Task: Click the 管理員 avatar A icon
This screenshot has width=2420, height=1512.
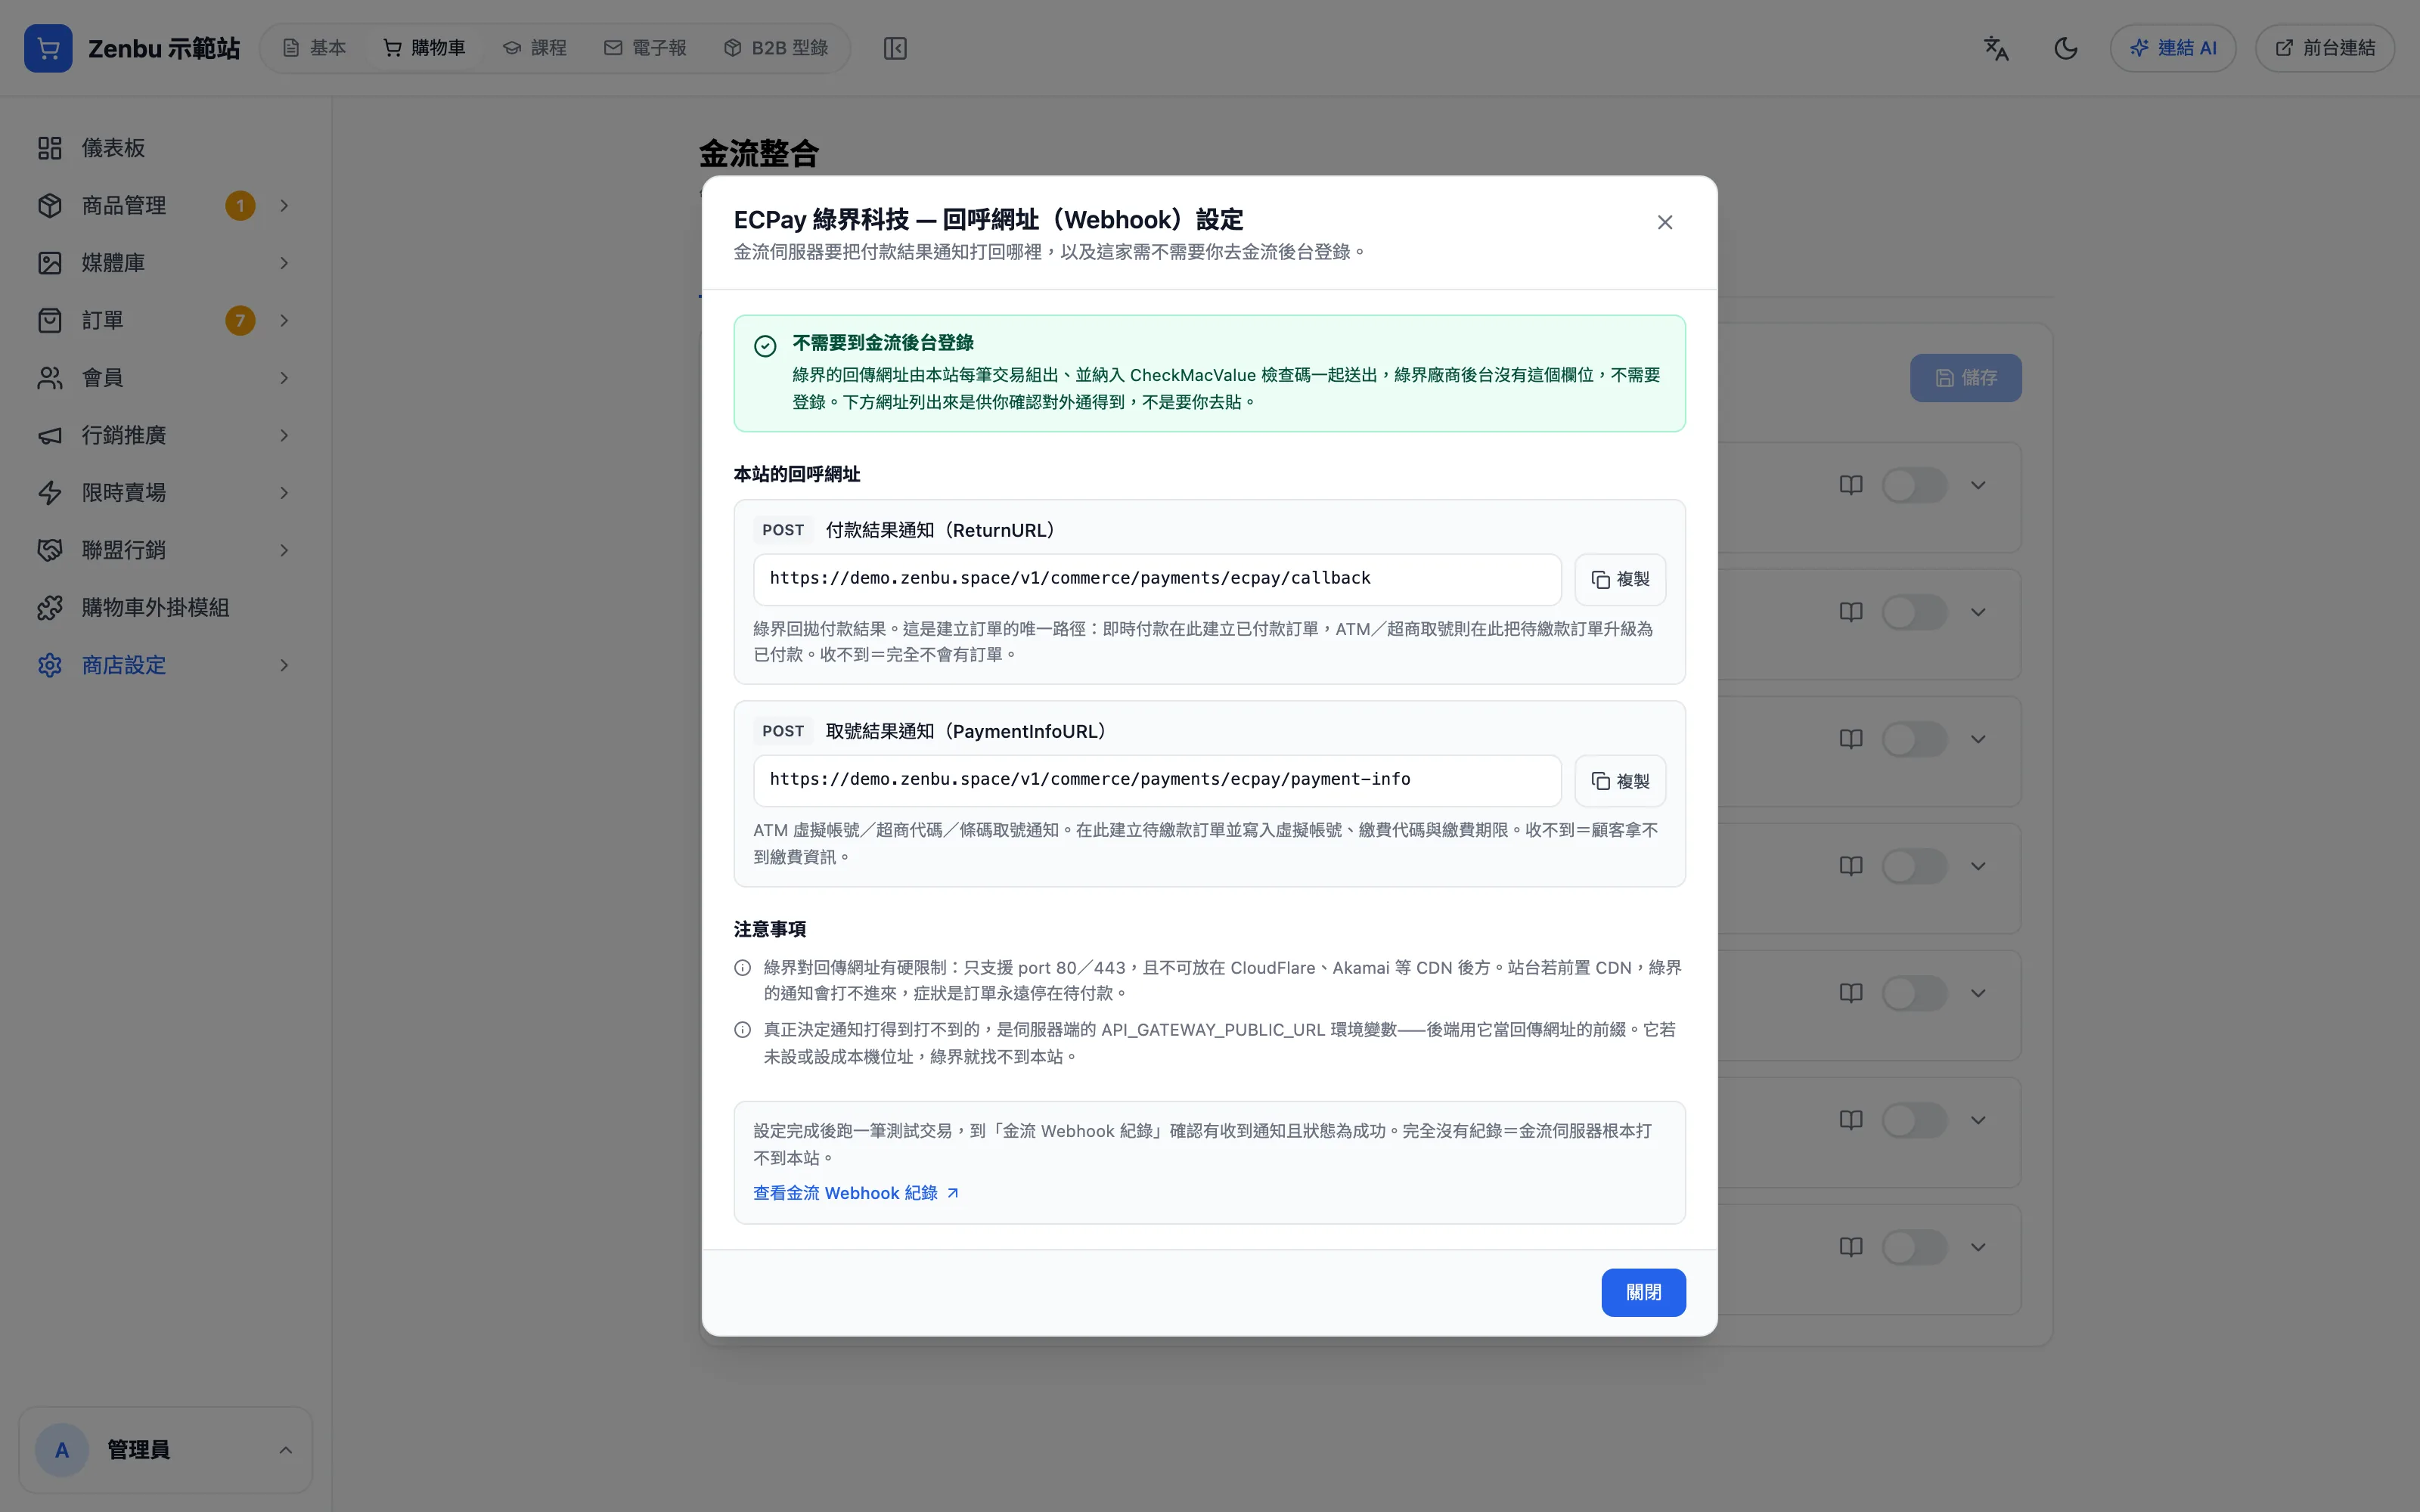Action: (62, 1450)
